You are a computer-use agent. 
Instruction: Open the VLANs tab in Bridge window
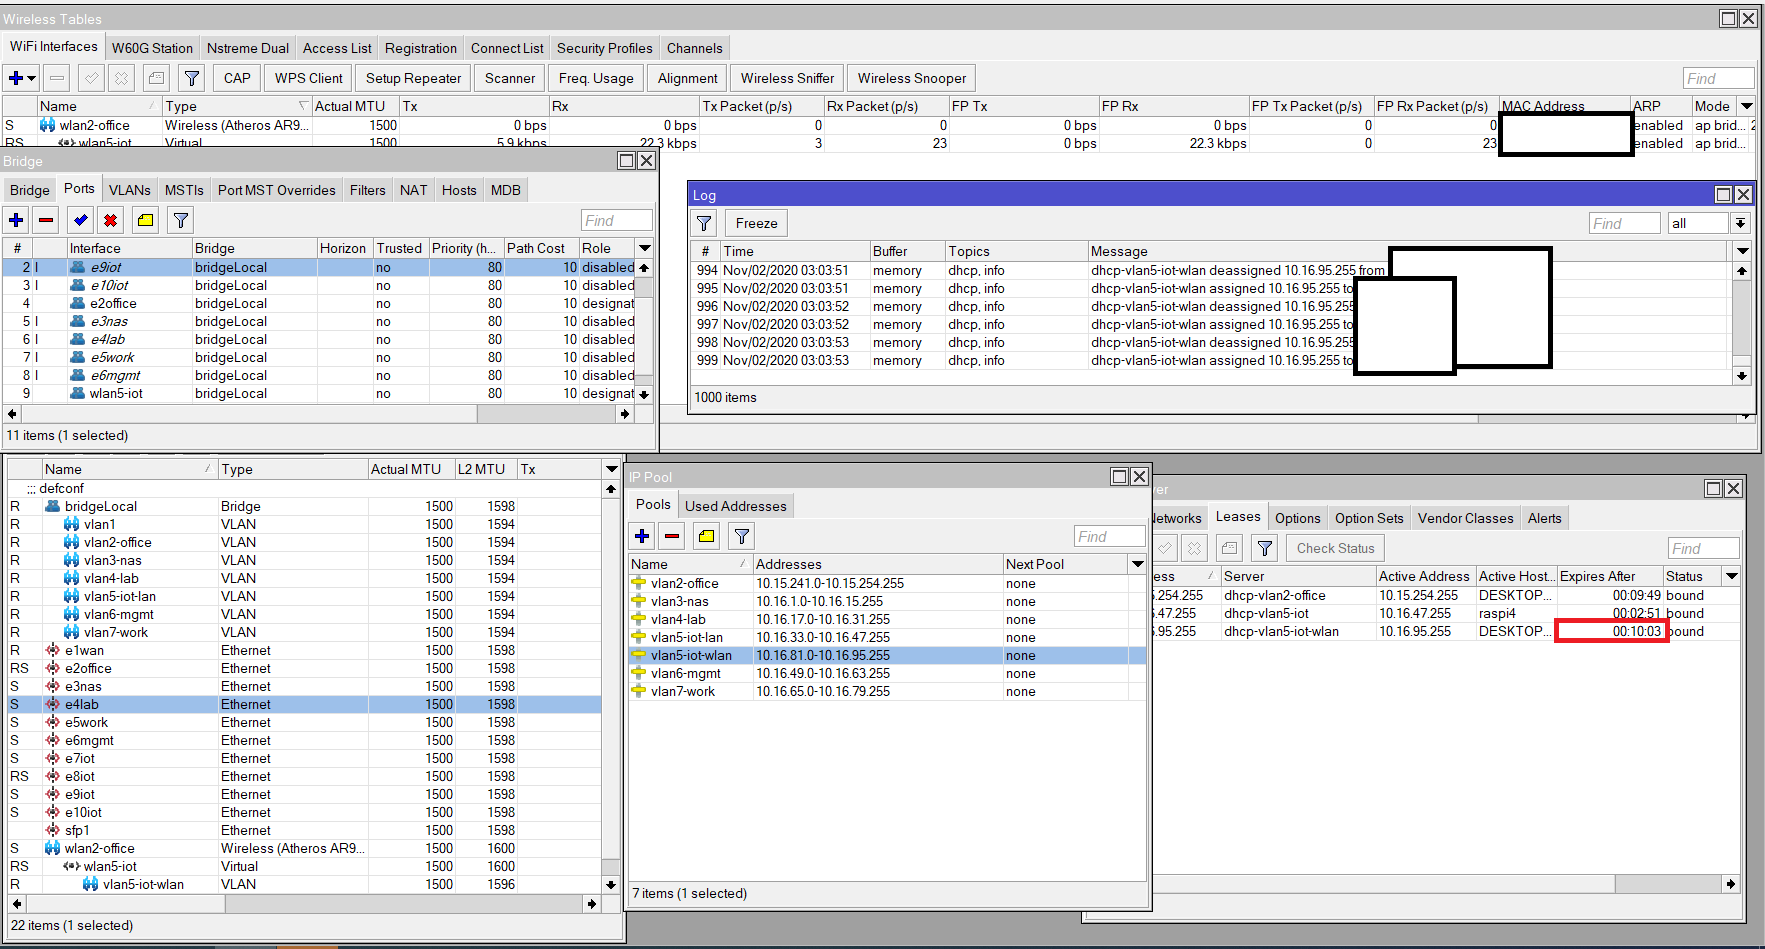[130, 190]
